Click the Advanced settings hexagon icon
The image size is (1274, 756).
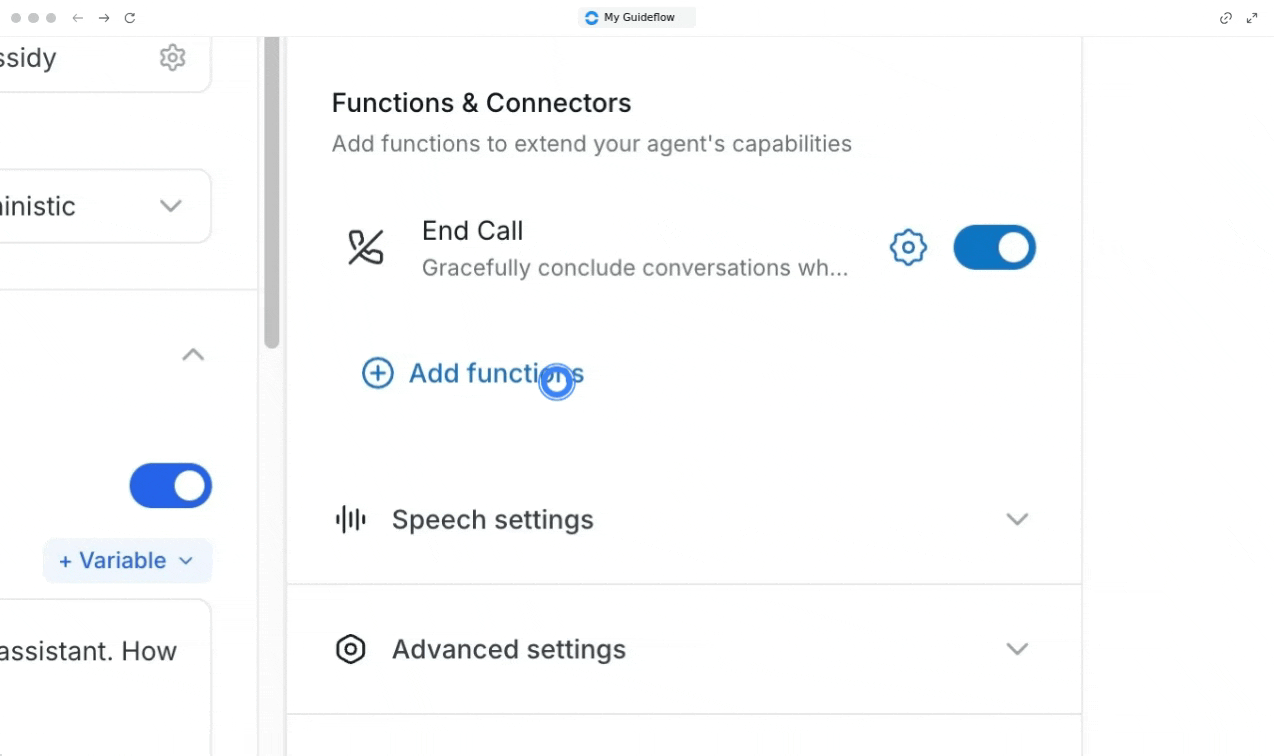(x=350, y=649)
